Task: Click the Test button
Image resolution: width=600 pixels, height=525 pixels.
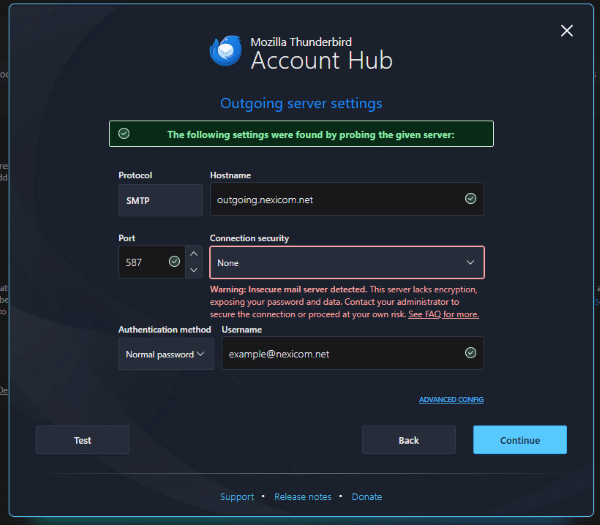Action: tap(83, 440)
